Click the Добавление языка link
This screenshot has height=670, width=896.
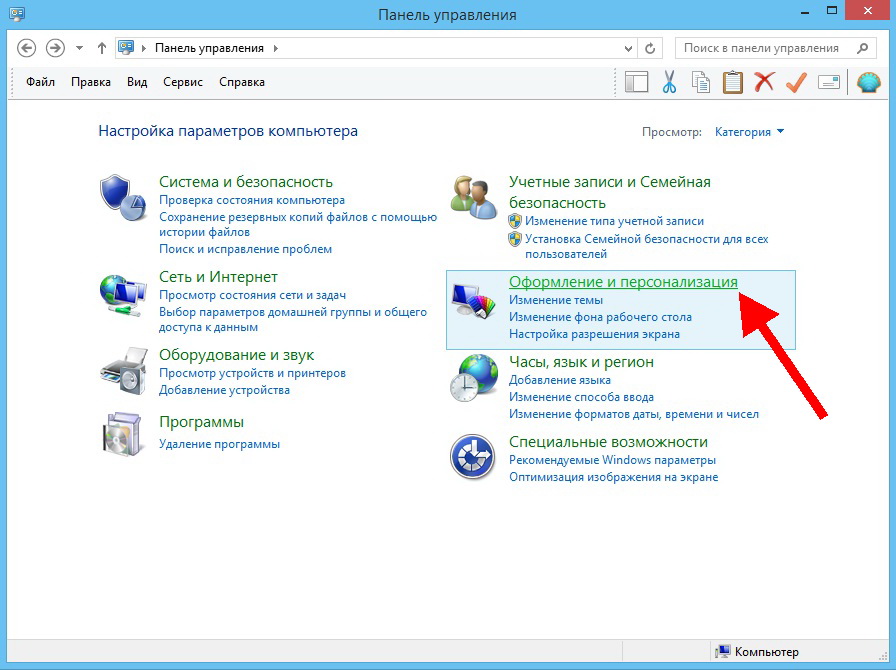point(559,380)
